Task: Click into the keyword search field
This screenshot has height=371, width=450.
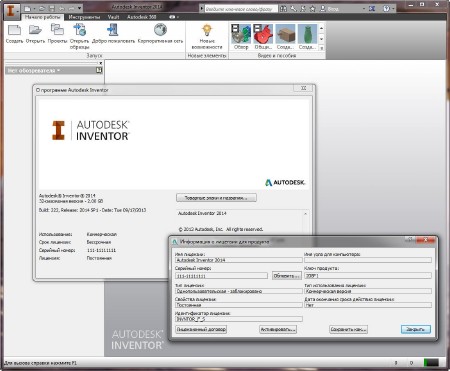Action: point(241,9)
